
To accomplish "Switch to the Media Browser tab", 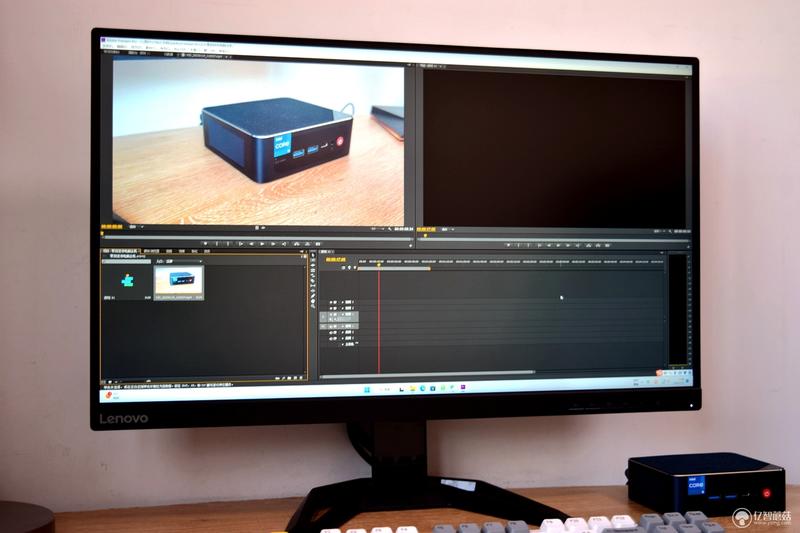I will (151, 251).
